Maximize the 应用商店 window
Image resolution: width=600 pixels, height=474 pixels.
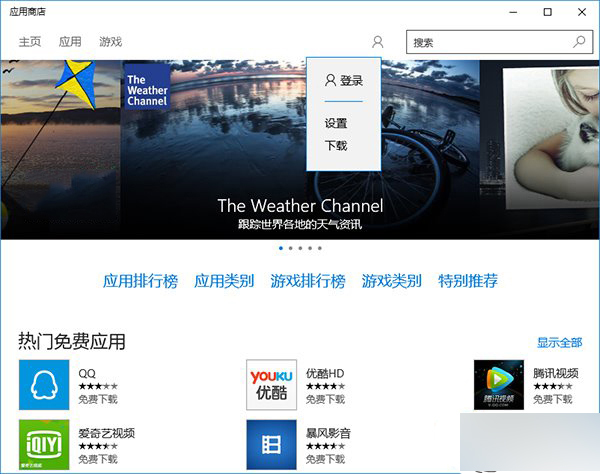point(548,12)
